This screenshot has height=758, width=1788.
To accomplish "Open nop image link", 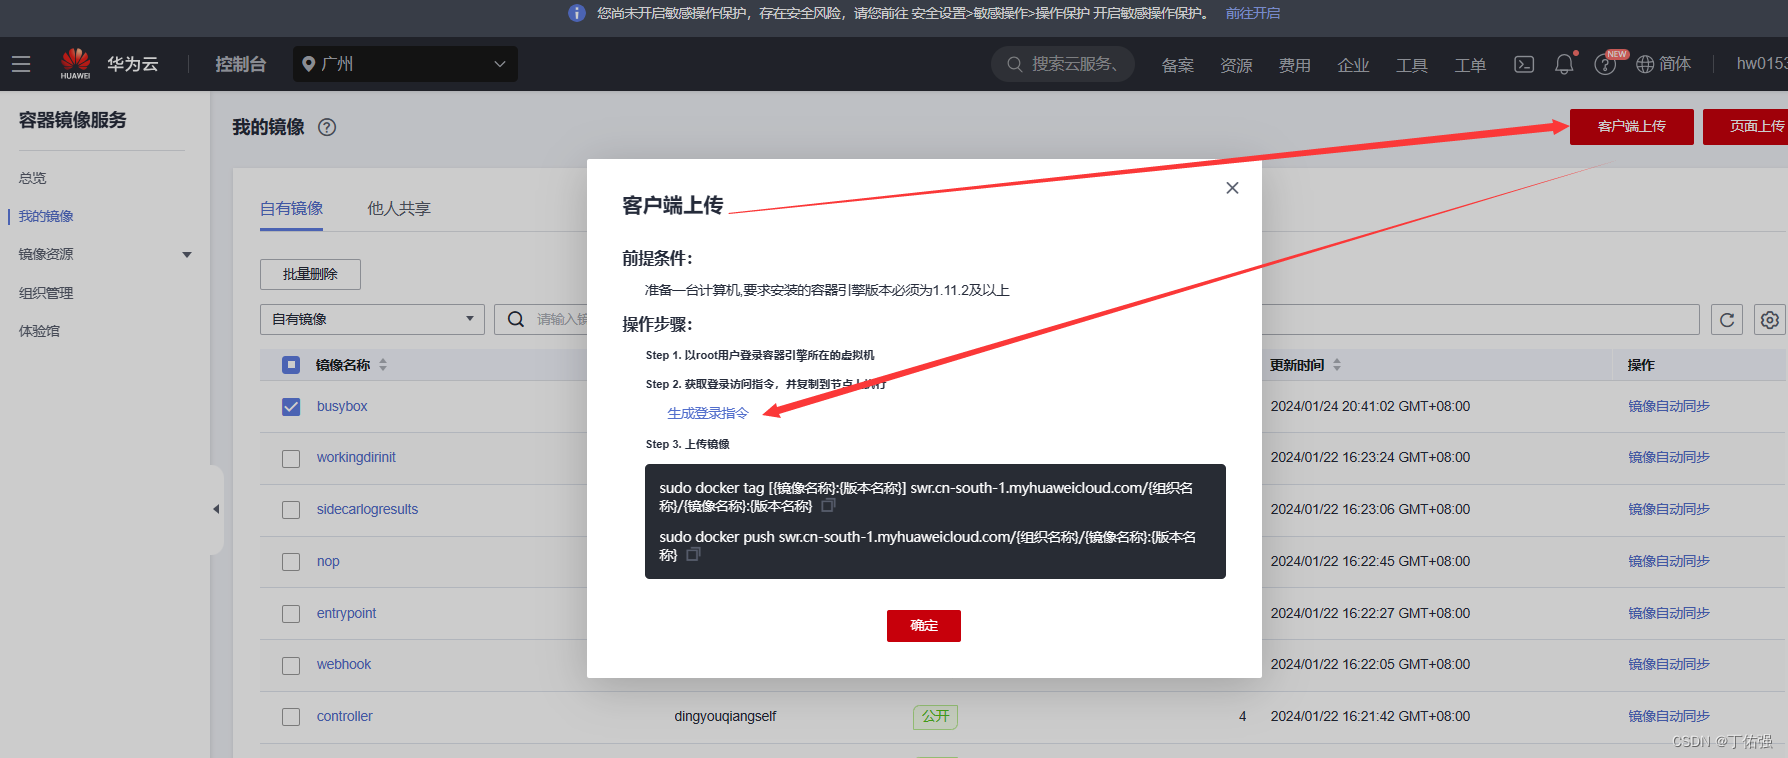I will click(328, 562).
